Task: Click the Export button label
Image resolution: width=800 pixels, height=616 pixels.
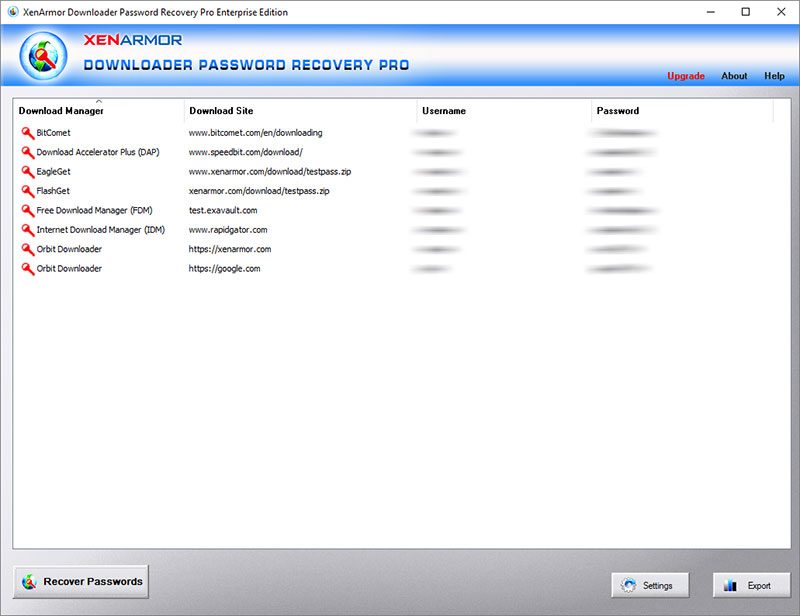Action: 759,585
